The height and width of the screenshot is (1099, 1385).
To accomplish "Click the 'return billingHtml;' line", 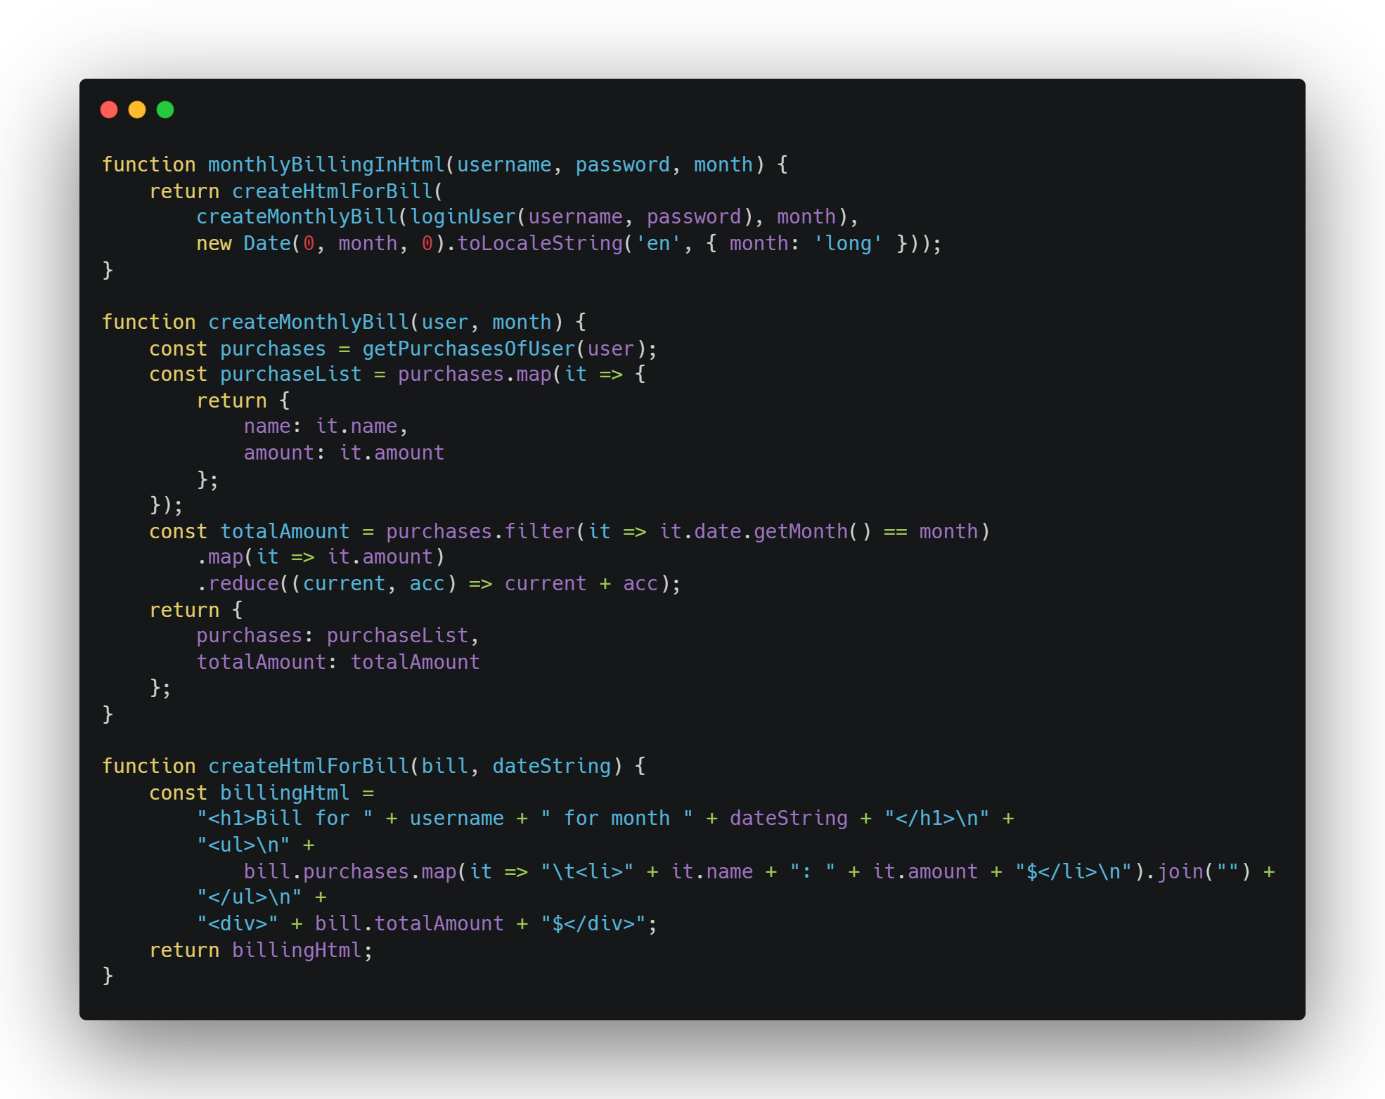I will (x=261, y=950).
